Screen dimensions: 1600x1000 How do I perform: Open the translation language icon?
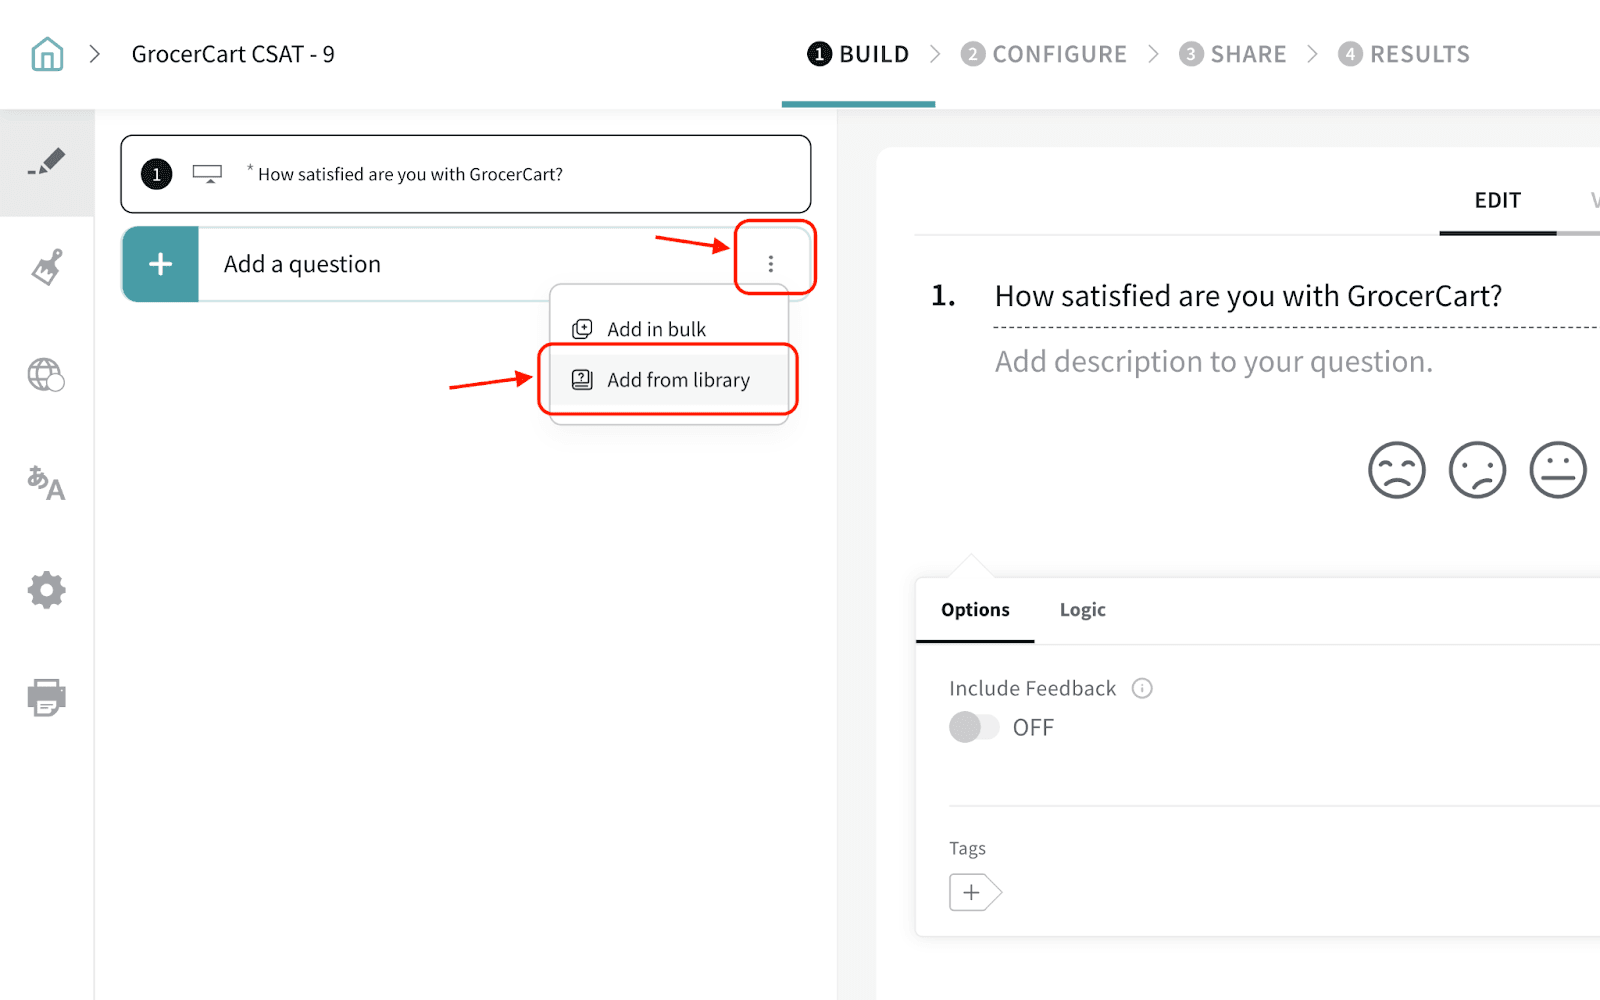pos(46,483)
